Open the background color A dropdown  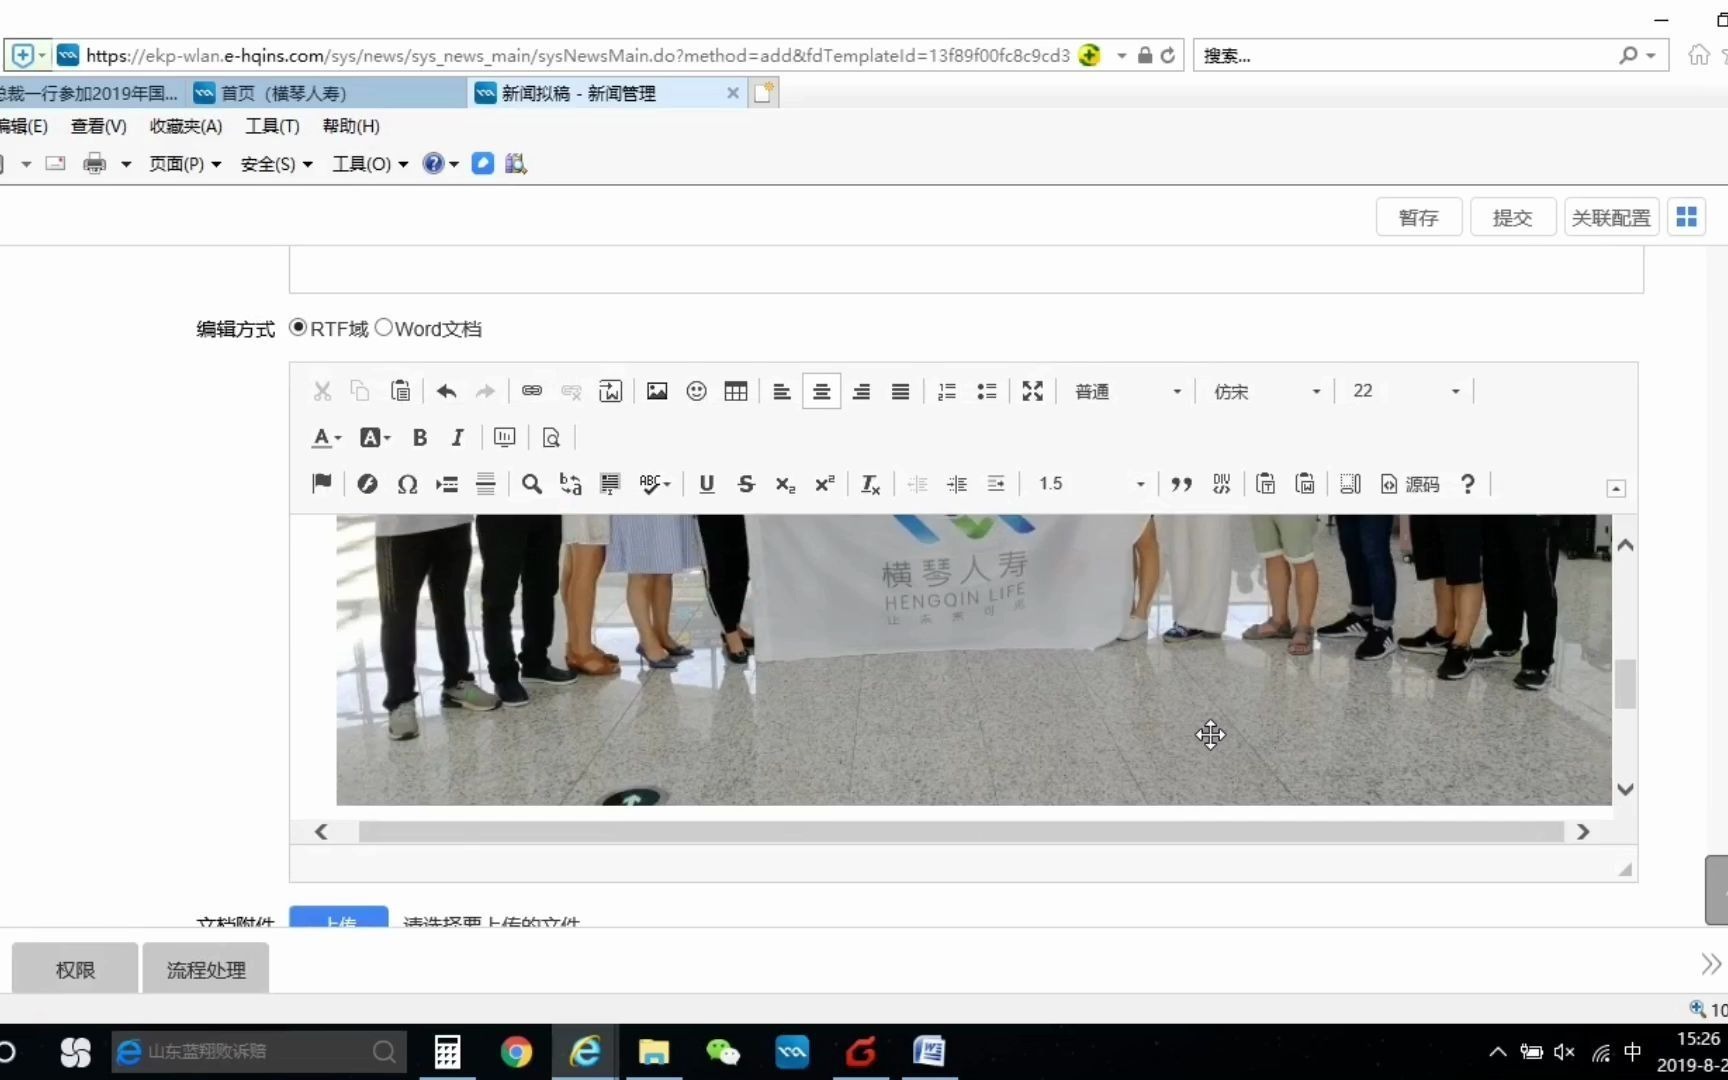(x=375, y=437)
